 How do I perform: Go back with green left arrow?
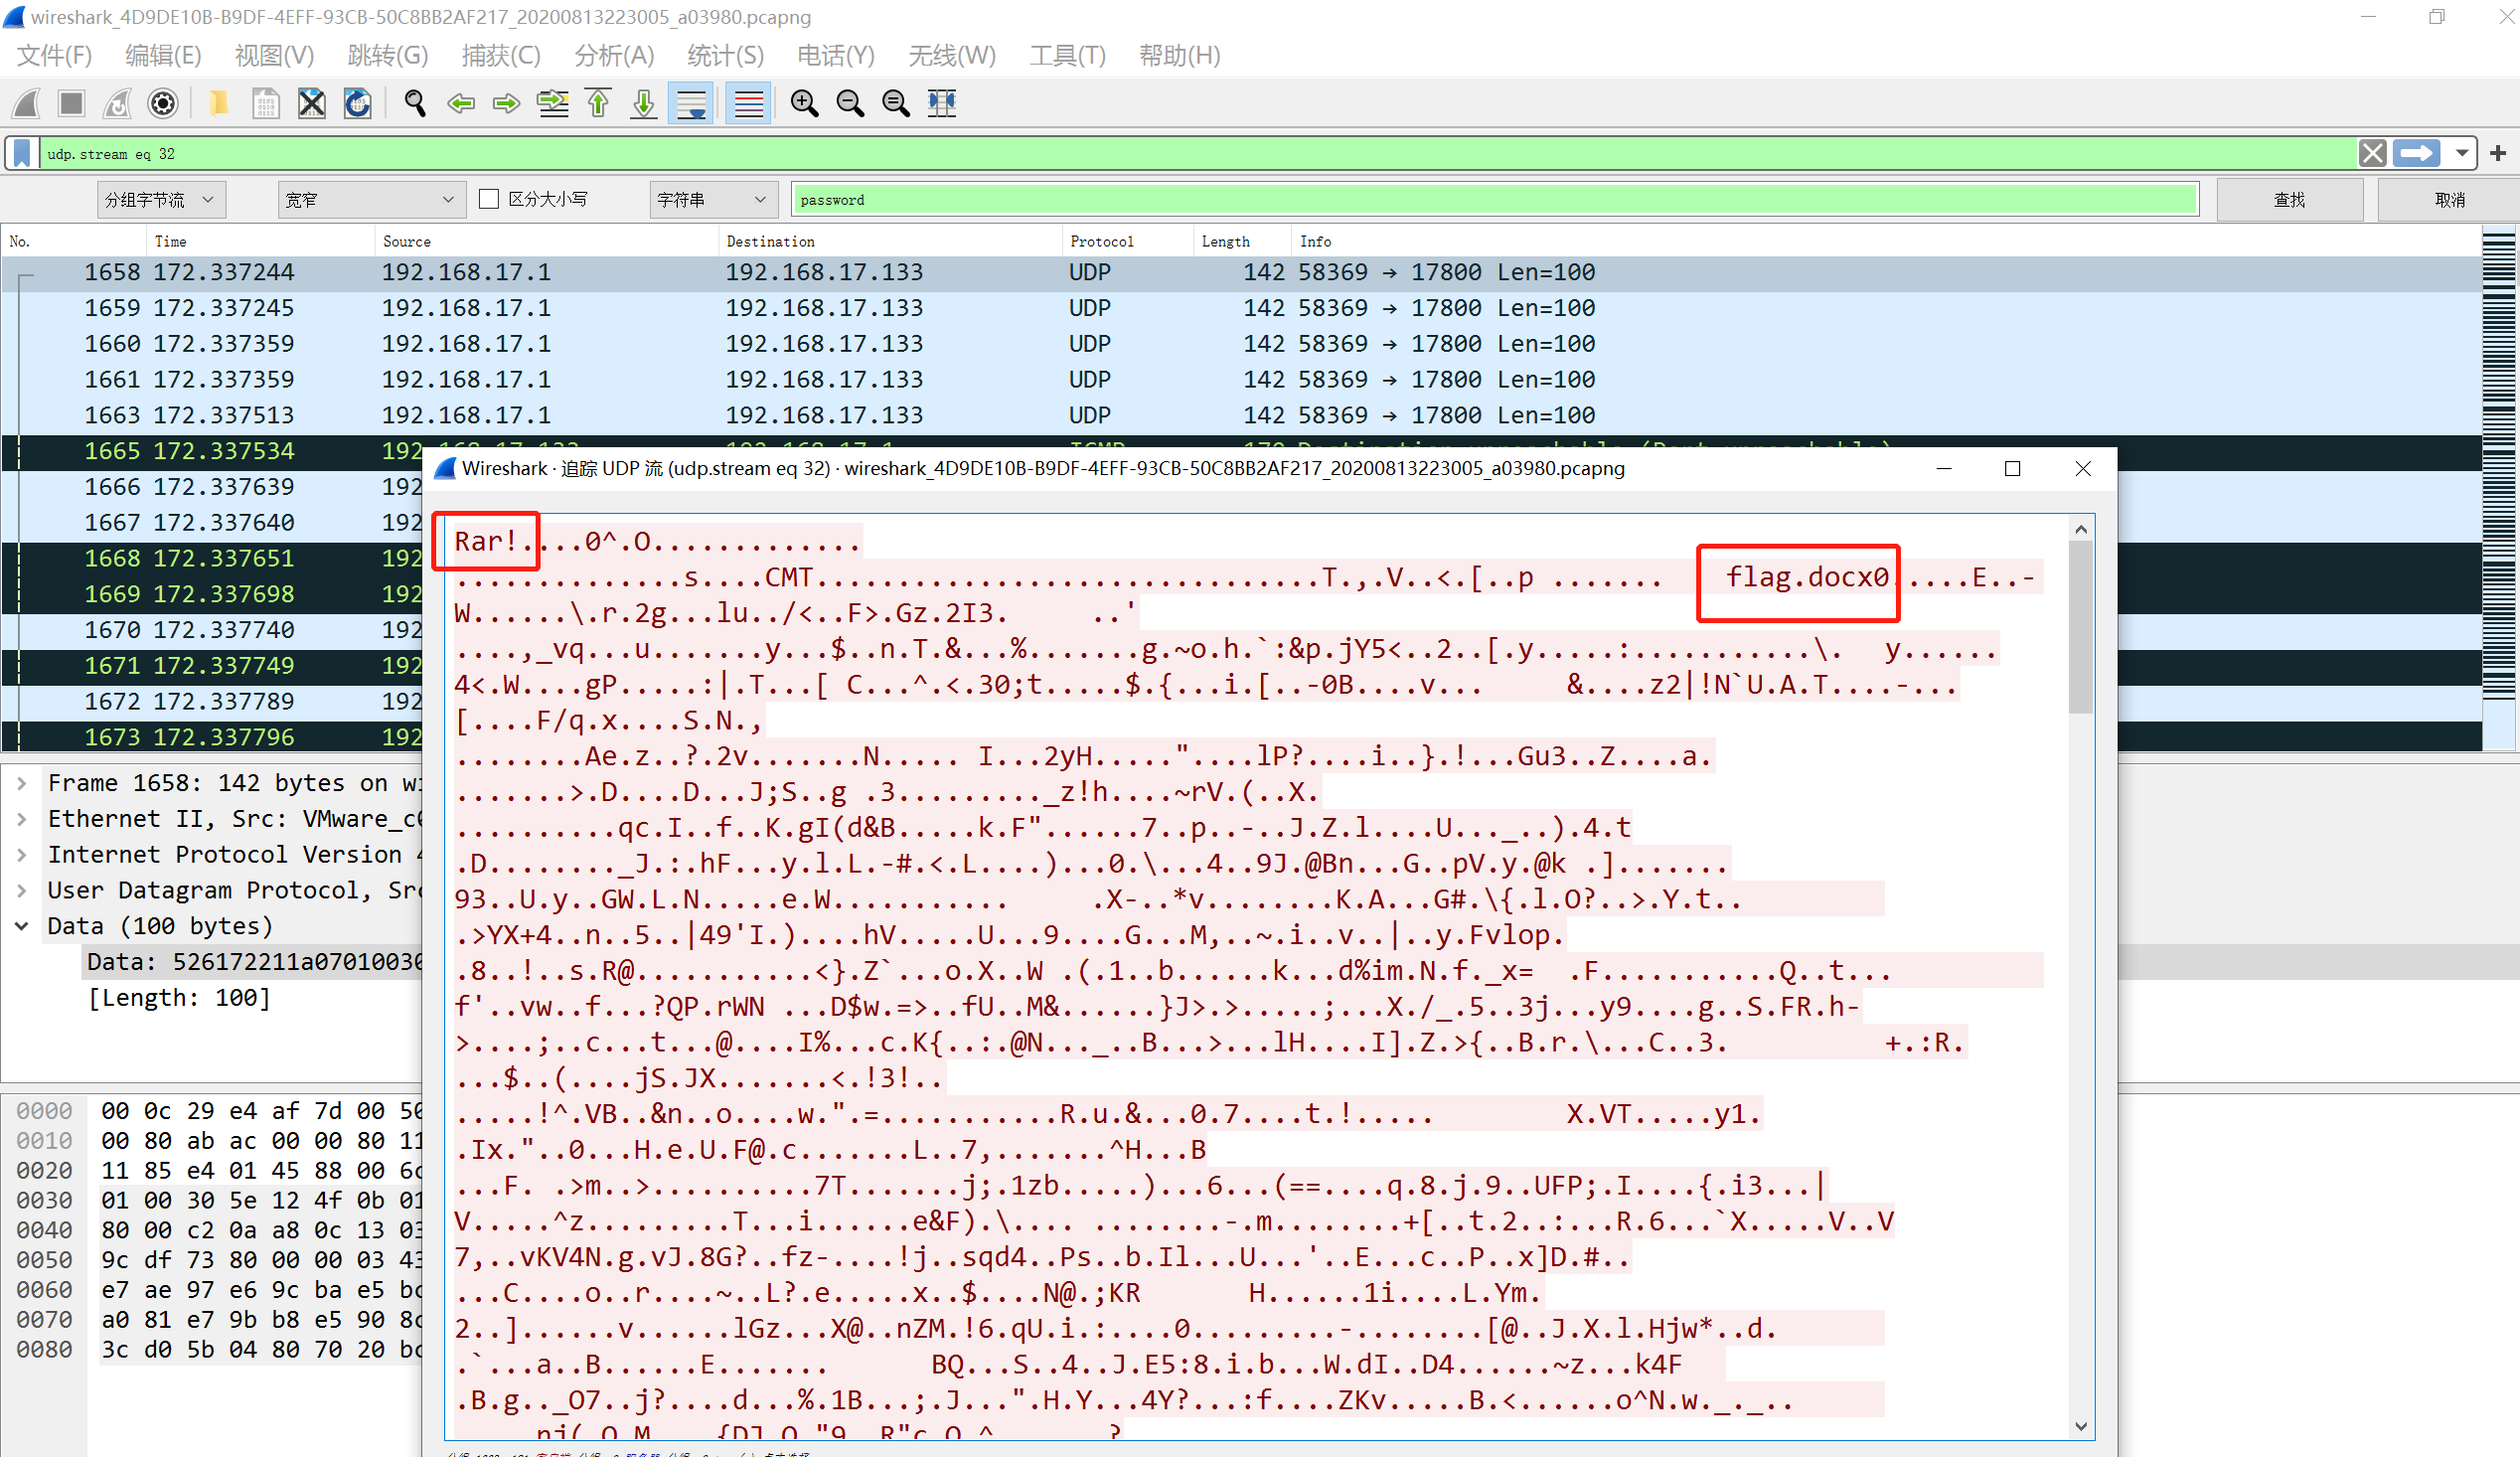click(x=460, y=103)
